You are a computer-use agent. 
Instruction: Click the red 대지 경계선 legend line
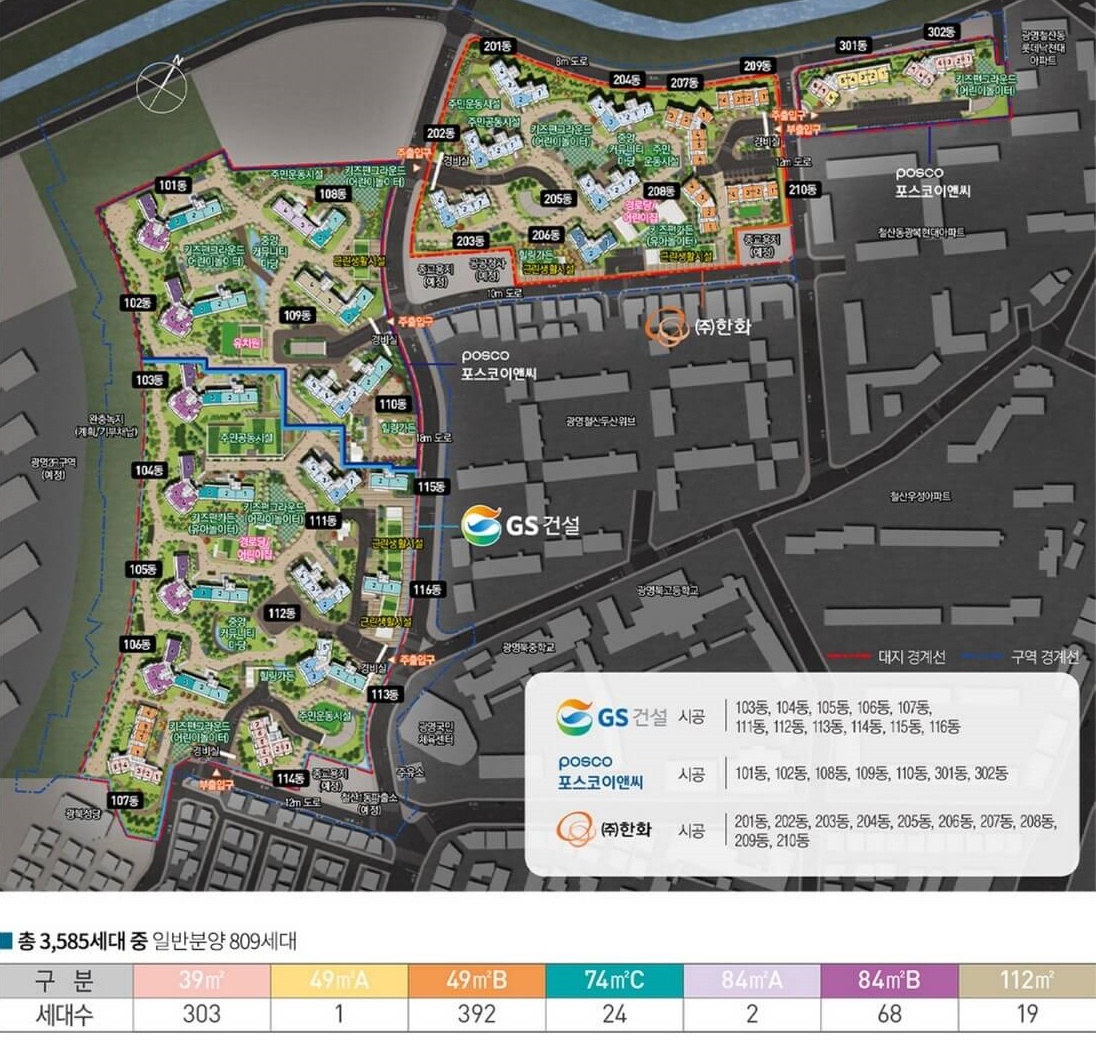(x=849, y=656)
